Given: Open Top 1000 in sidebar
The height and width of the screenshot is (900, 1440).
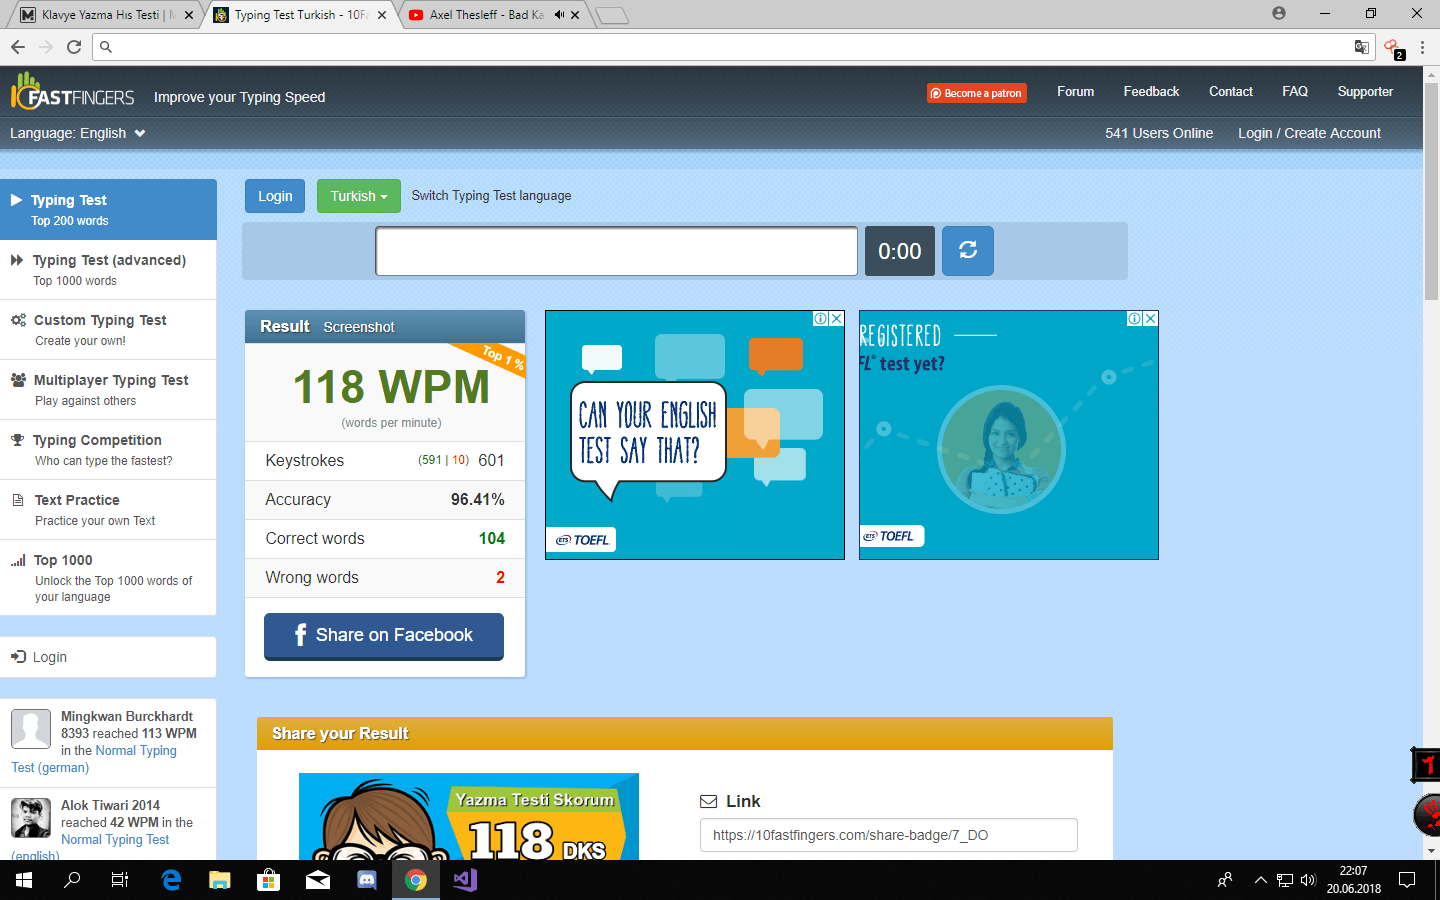Looking at the screenshot, I should [108, 578].
